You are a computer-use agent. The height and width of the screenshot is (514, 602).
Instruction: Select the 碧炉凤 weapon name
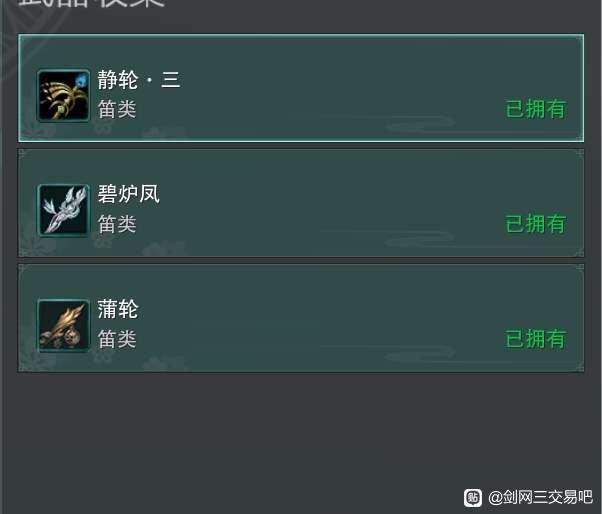point(128,194)
